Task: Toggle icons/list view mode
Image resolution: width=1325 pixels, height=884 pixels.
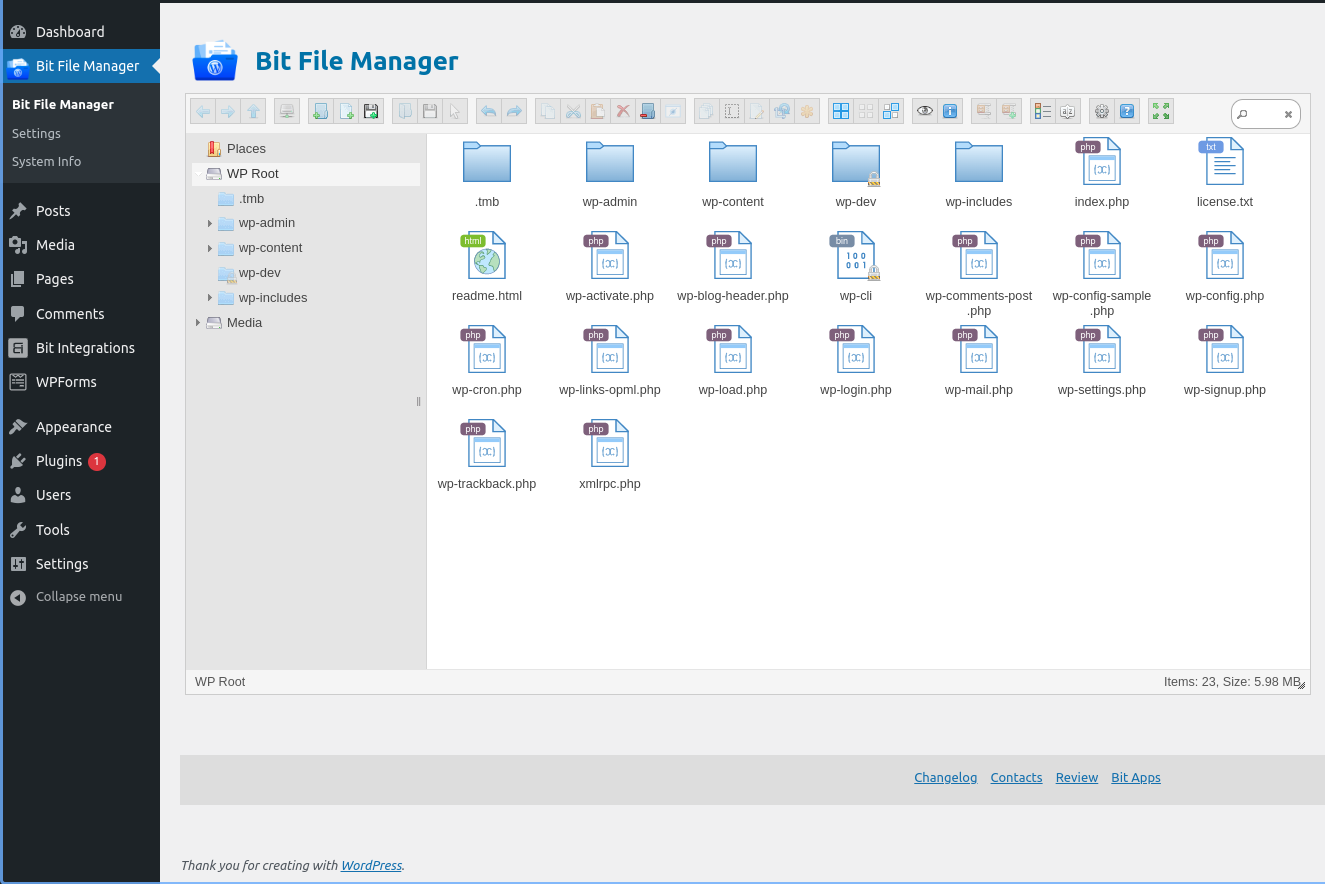Action: (x=1043, y=111)
